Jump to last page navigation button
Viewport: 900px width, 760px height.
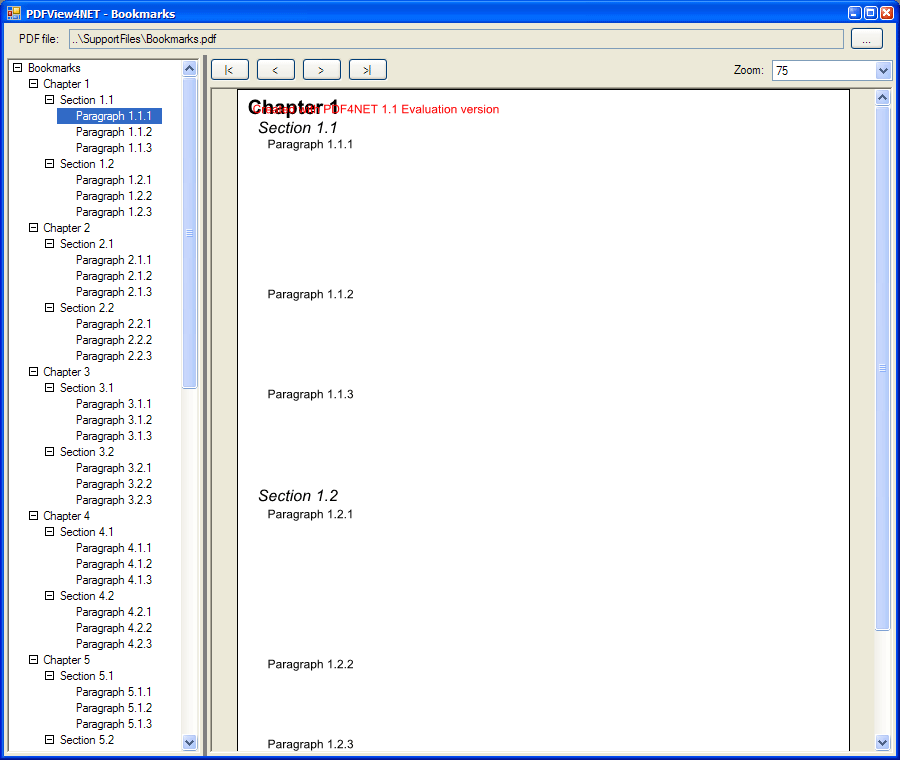click(x=367, y=70)
